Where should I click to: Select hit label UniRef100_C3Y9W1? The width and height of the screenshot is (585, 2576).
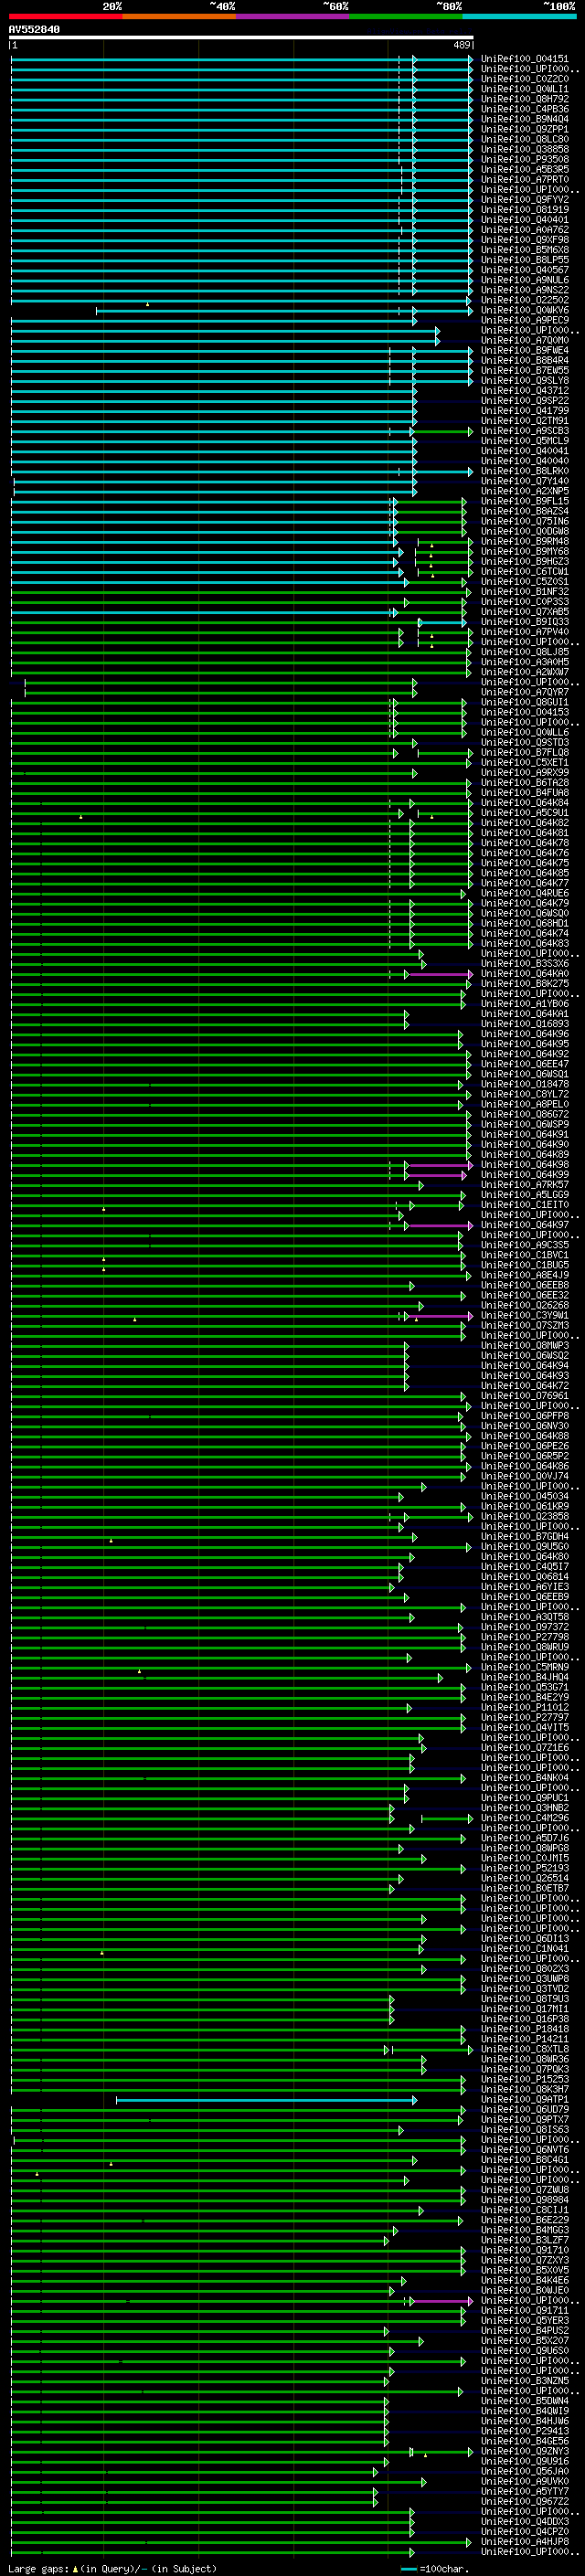coord(525,1315)
